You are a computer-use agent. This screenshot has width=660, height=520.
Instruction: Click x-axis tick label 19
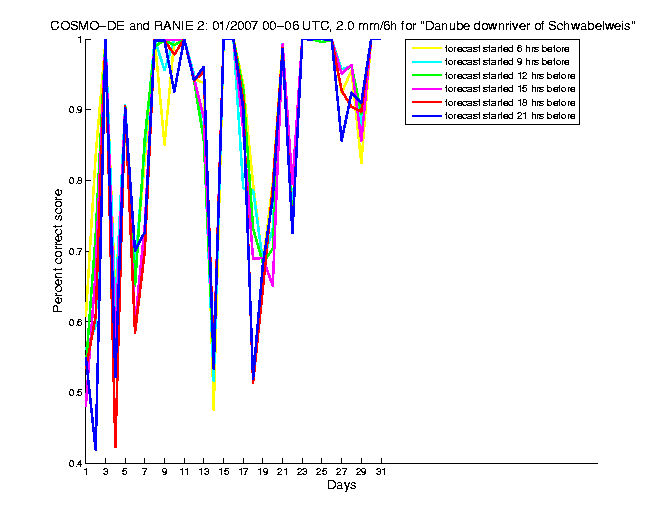(x=263, y=472)
